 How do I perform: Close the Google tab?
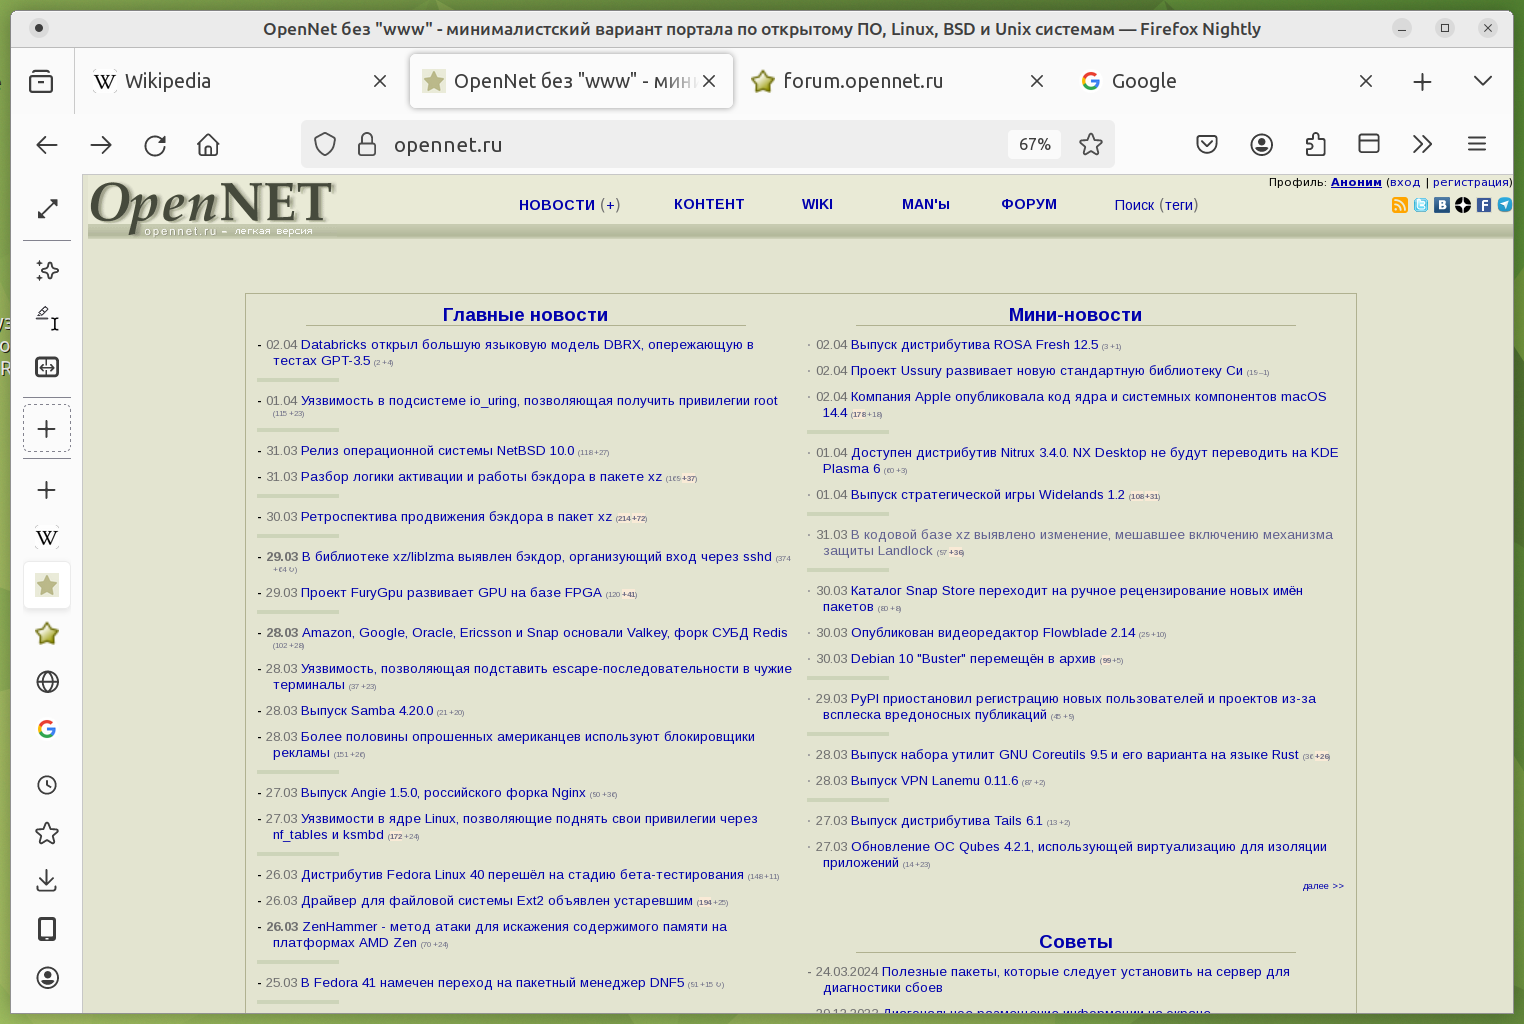[x=1366, y=81]
